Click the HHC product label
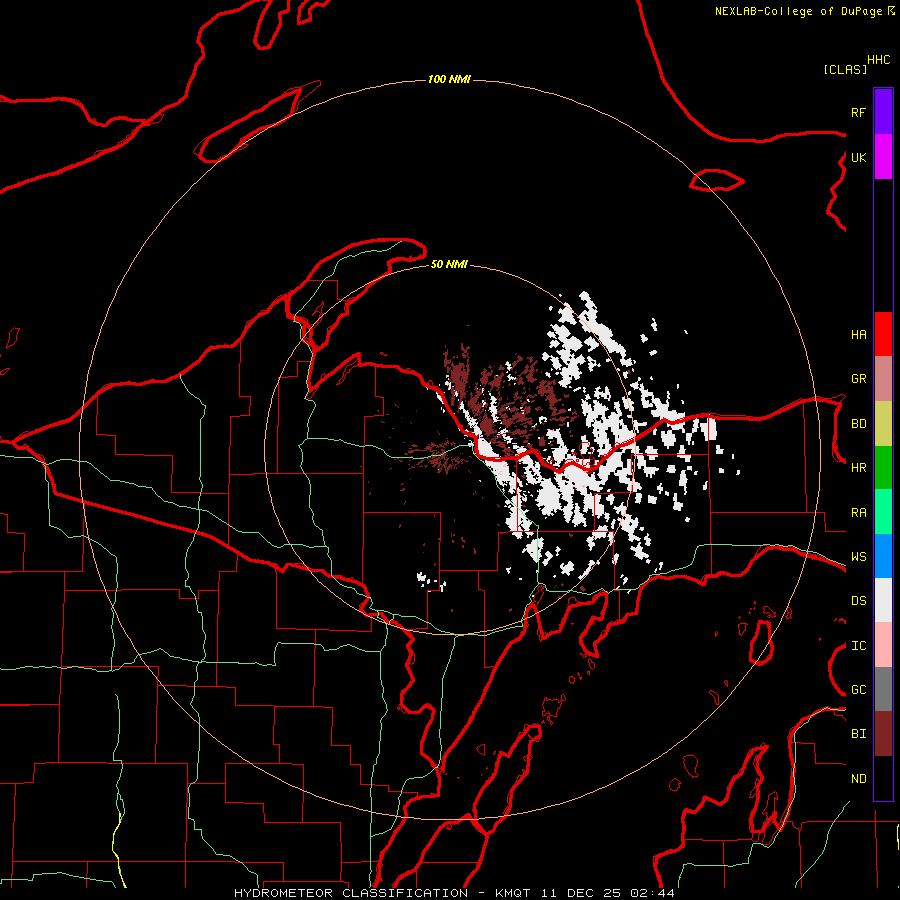900x900 pixels. 878,60
